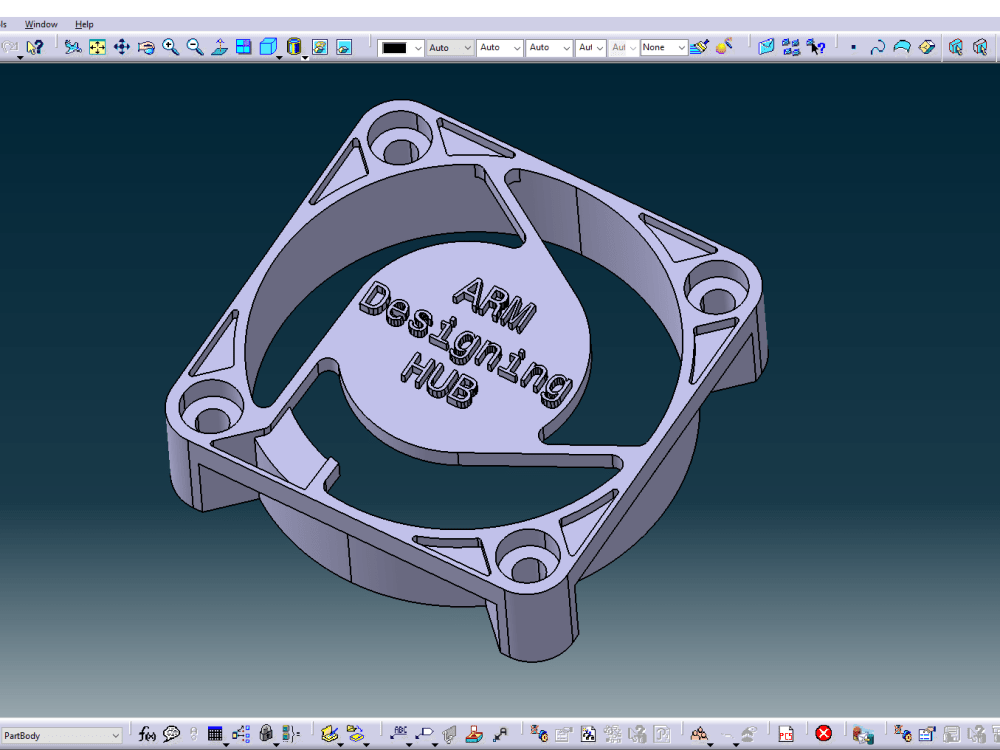Toggle the multi-view display mode

(x=245, y=46)
